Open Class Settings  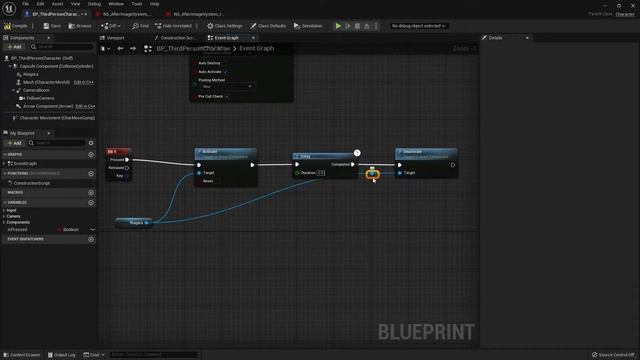click(224, 26)
